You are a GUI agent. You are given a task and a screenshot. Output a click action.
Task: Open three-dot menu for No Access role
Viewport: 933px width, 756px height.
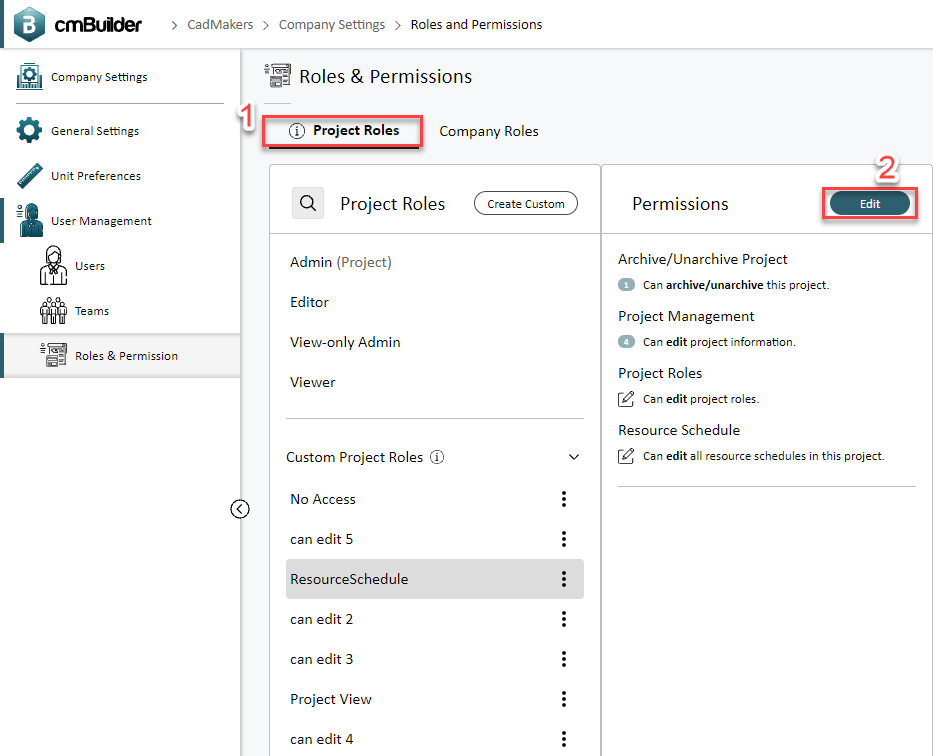tap(563, 499)
